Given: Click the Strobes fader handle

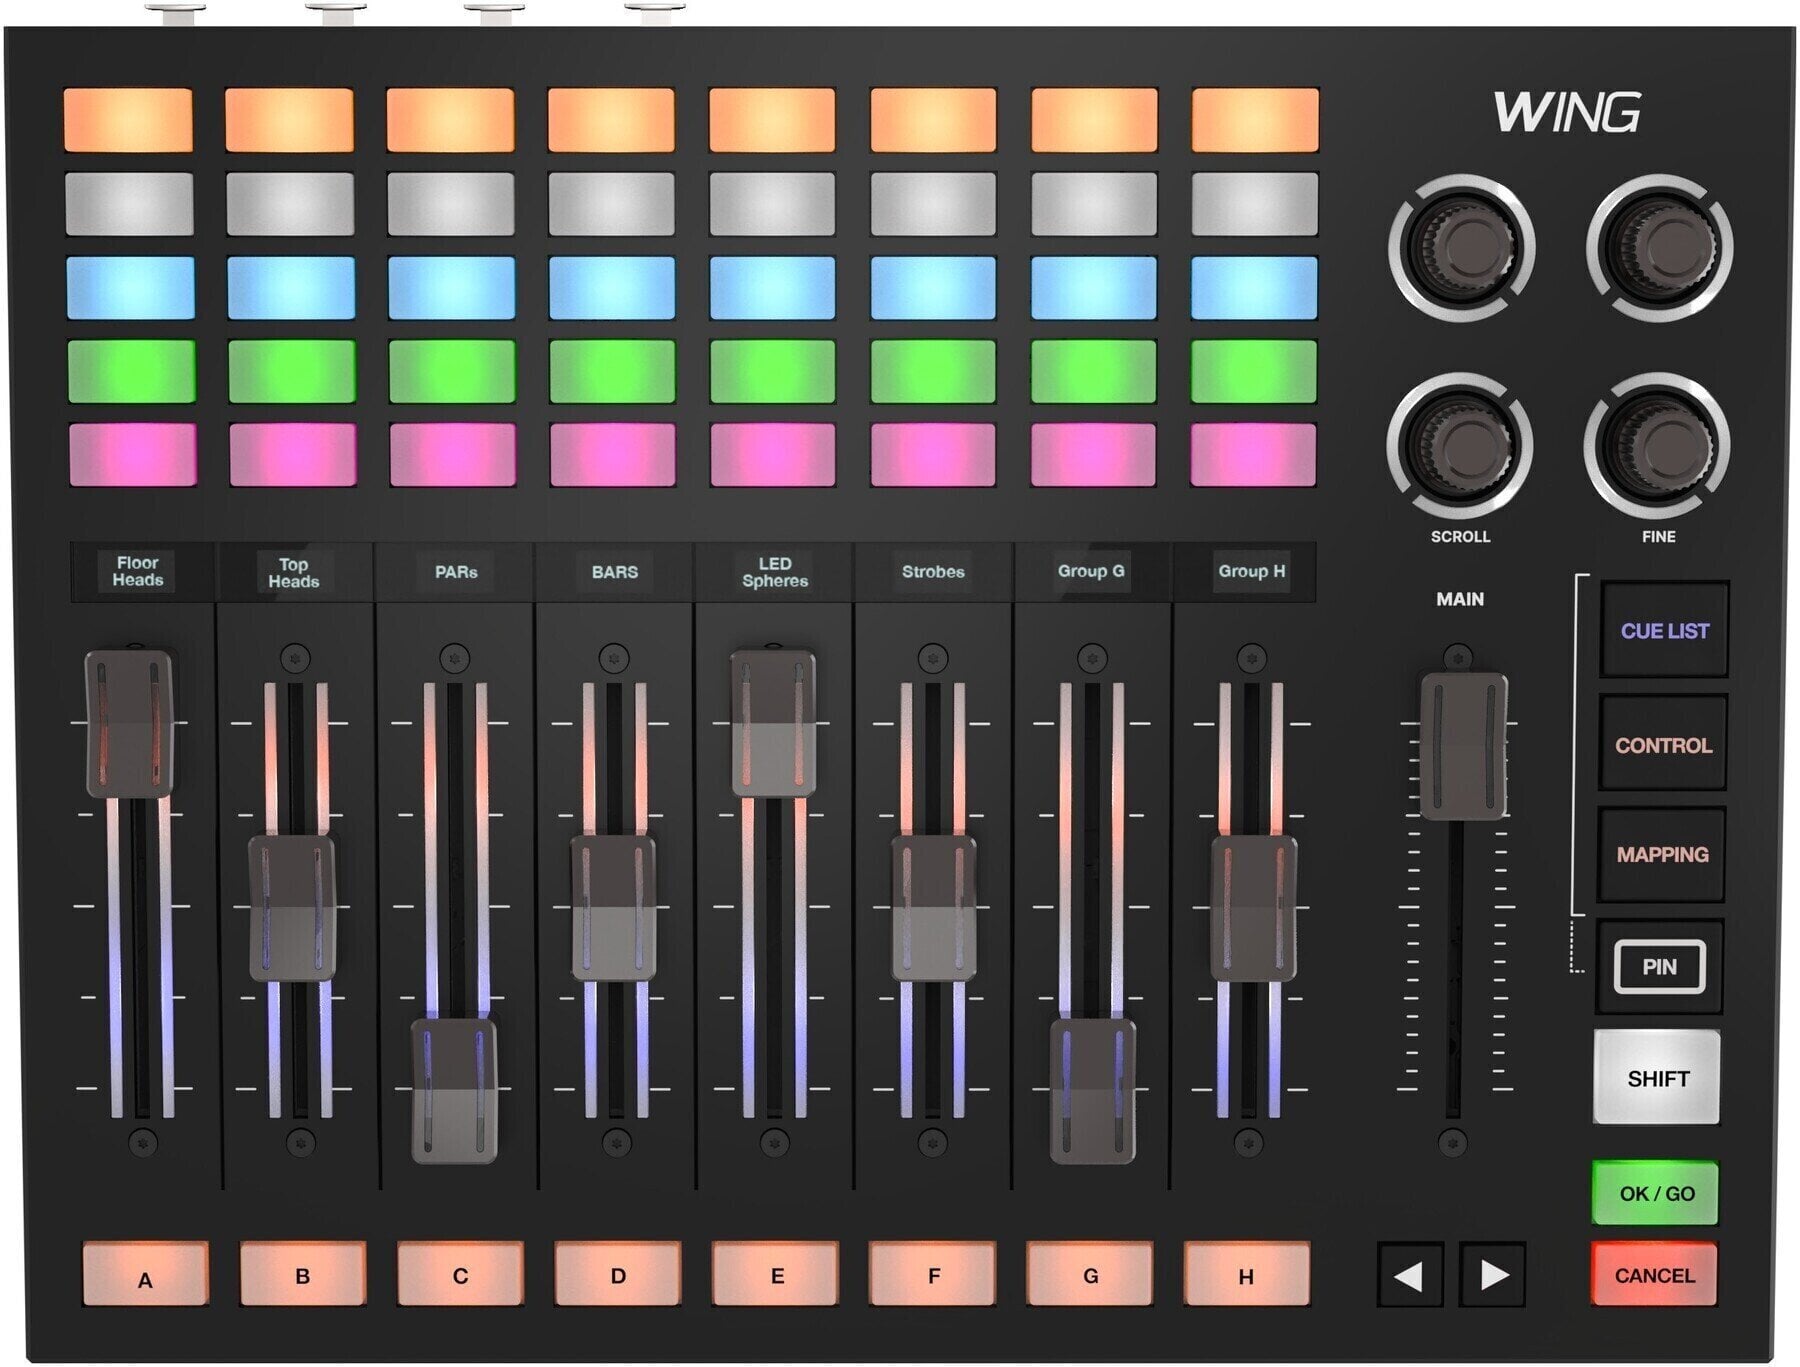Looking at the screenshot, I should pos(934,908).
